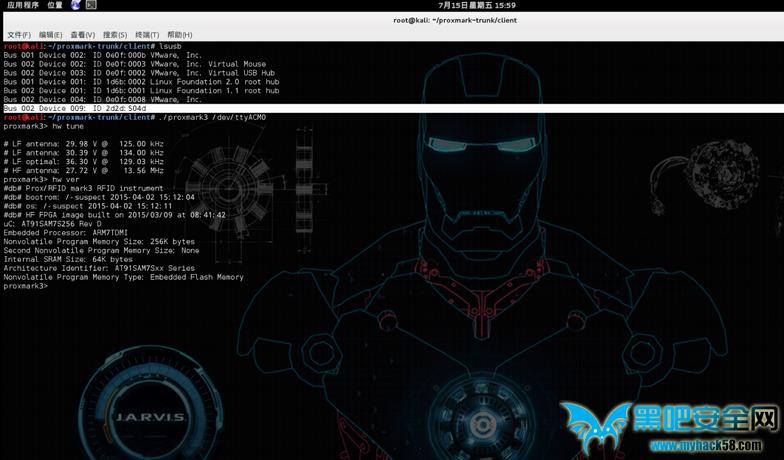Open the 搜索(S) terminal menu
784x460 pixels.
click(x=115, y=34)
